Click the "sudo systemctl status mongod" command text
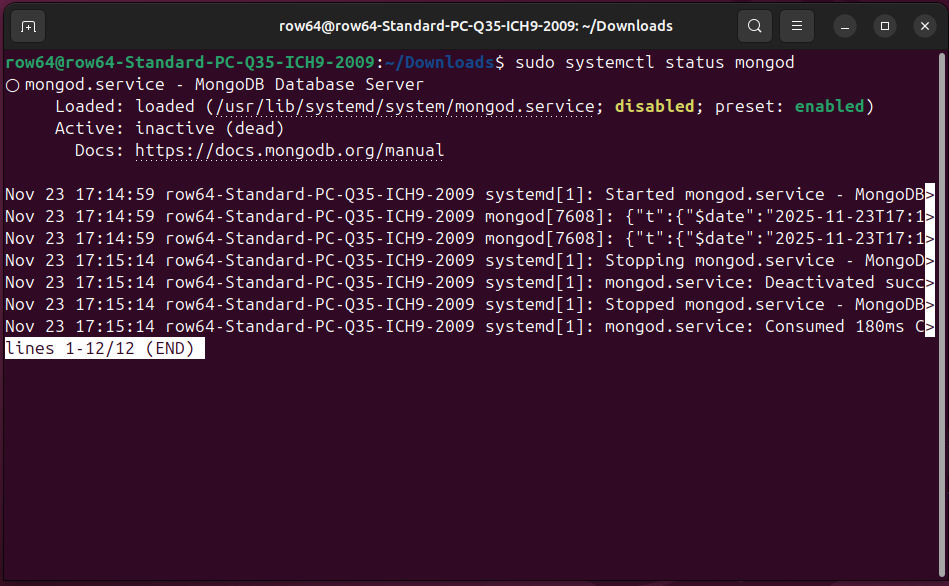The height and width of the screenshot is (586, 949). pos(654,63)
